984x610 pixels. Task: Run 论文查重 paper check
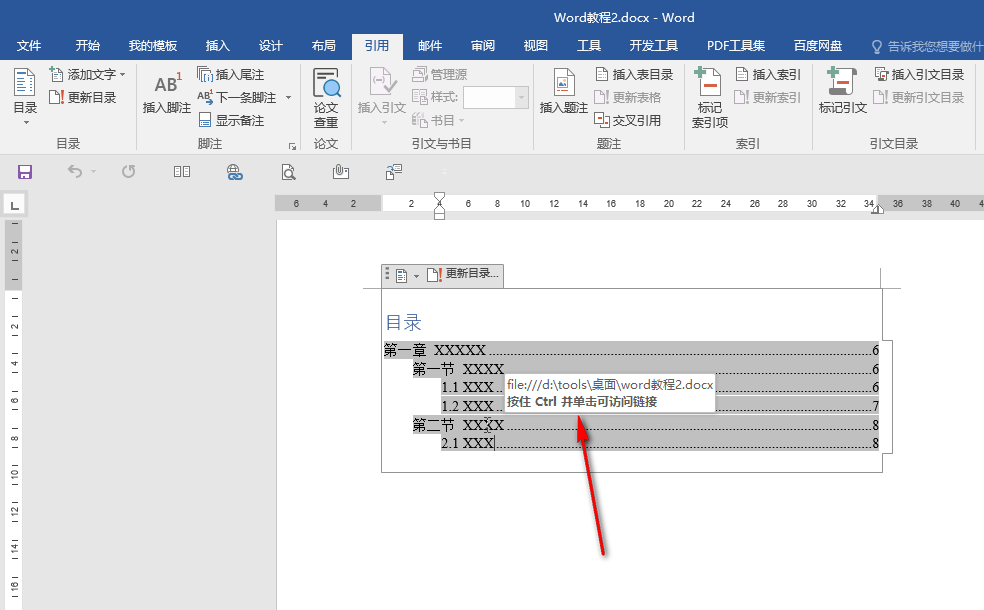(x=326, y=98)
